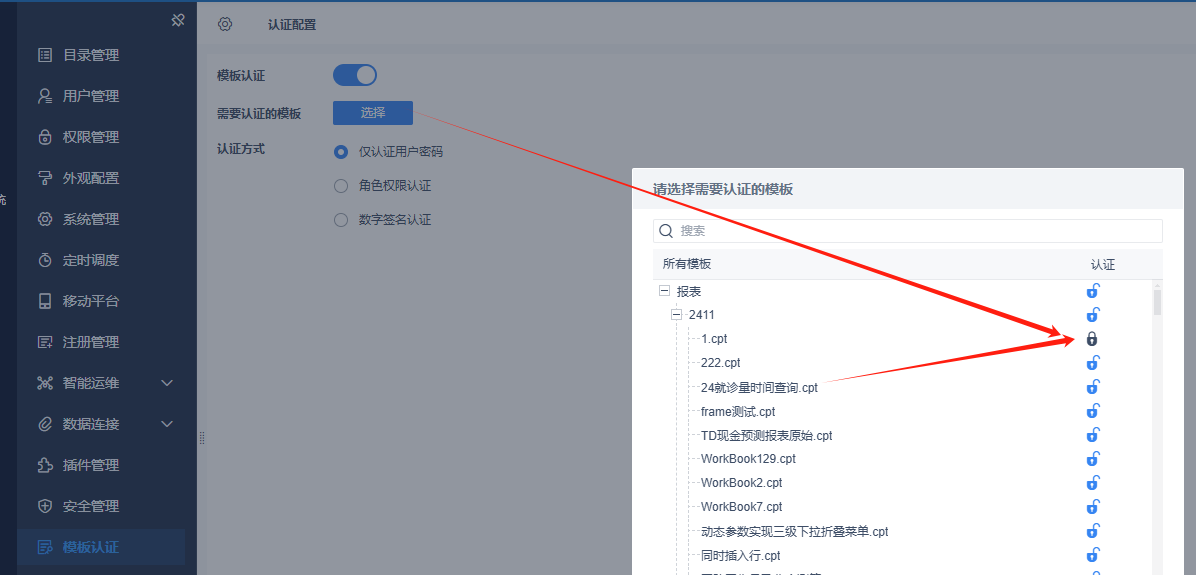Screen dimensions: 1196x575
Task: Lock the WorkBook7.cpt template
Action: (x=1092, y=506)
